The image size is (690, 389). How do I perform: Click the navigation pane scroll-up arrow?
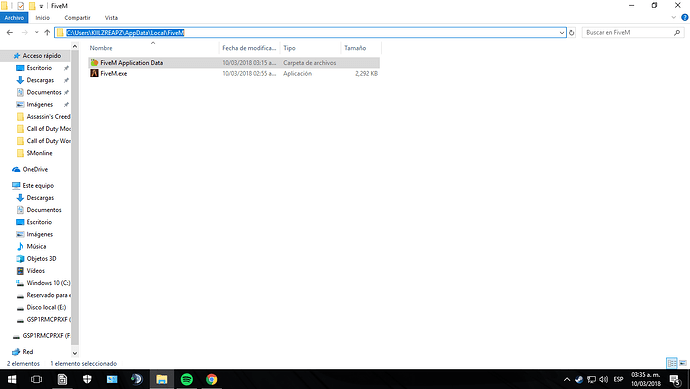point(75,46)
